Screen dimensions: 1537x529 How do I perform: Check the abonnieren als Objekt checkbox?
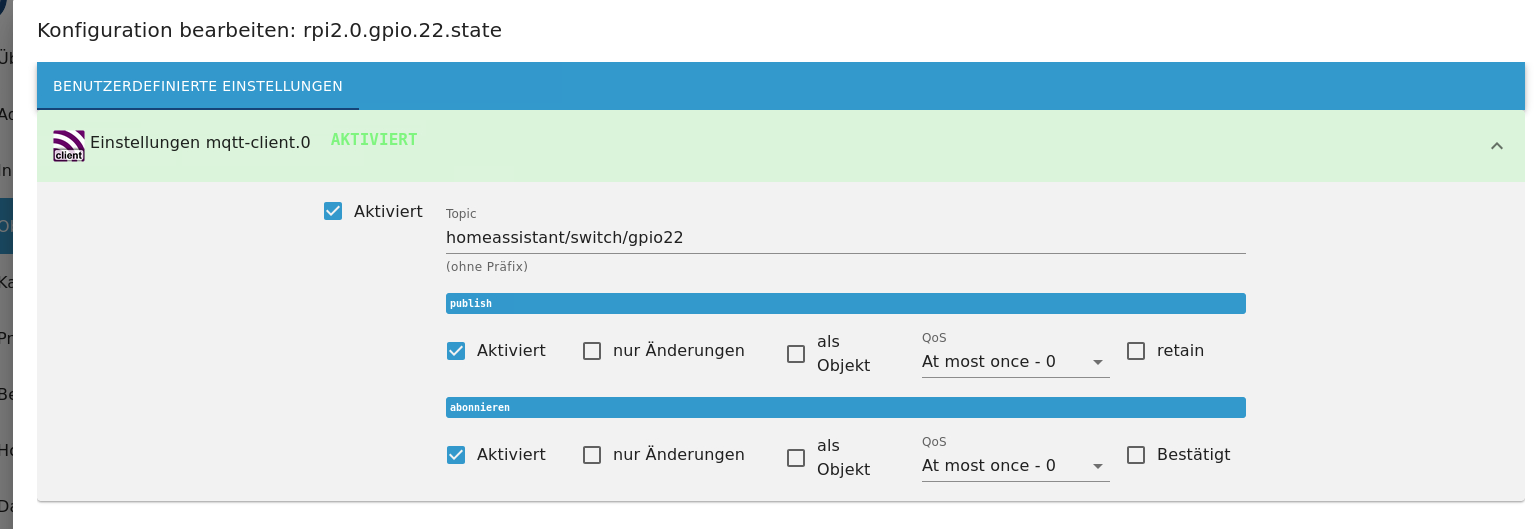796,458
